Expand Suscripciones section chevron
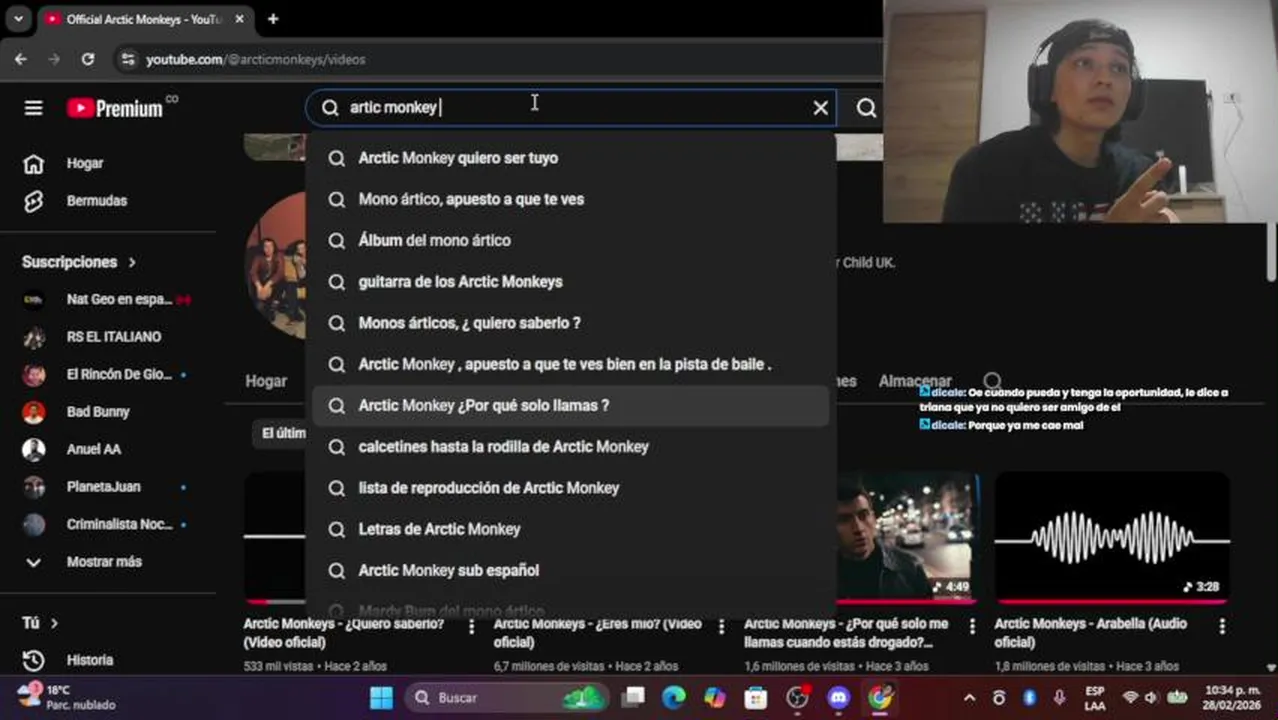The width and height of the screenshot is (1278, 720). pos(132,262)
